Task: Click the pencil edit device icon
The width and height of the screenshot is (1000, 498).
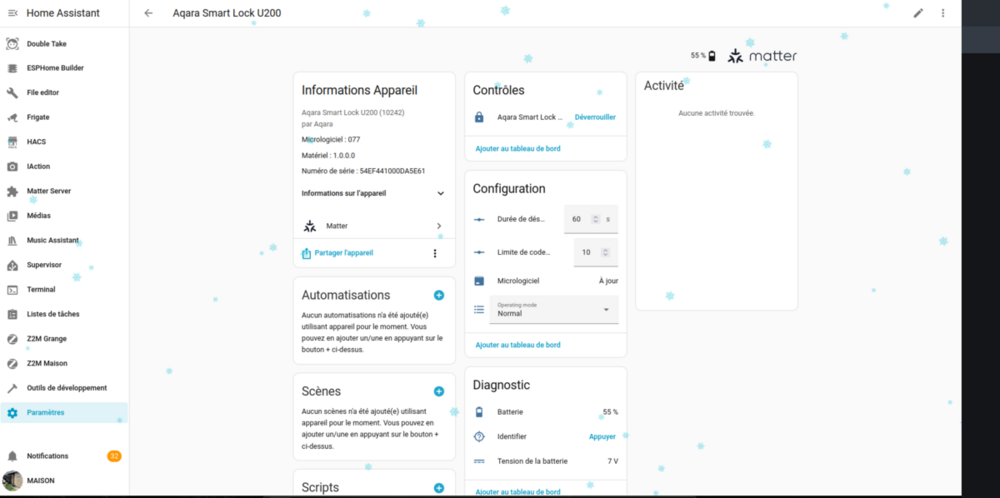Action: tap(918, 13)
